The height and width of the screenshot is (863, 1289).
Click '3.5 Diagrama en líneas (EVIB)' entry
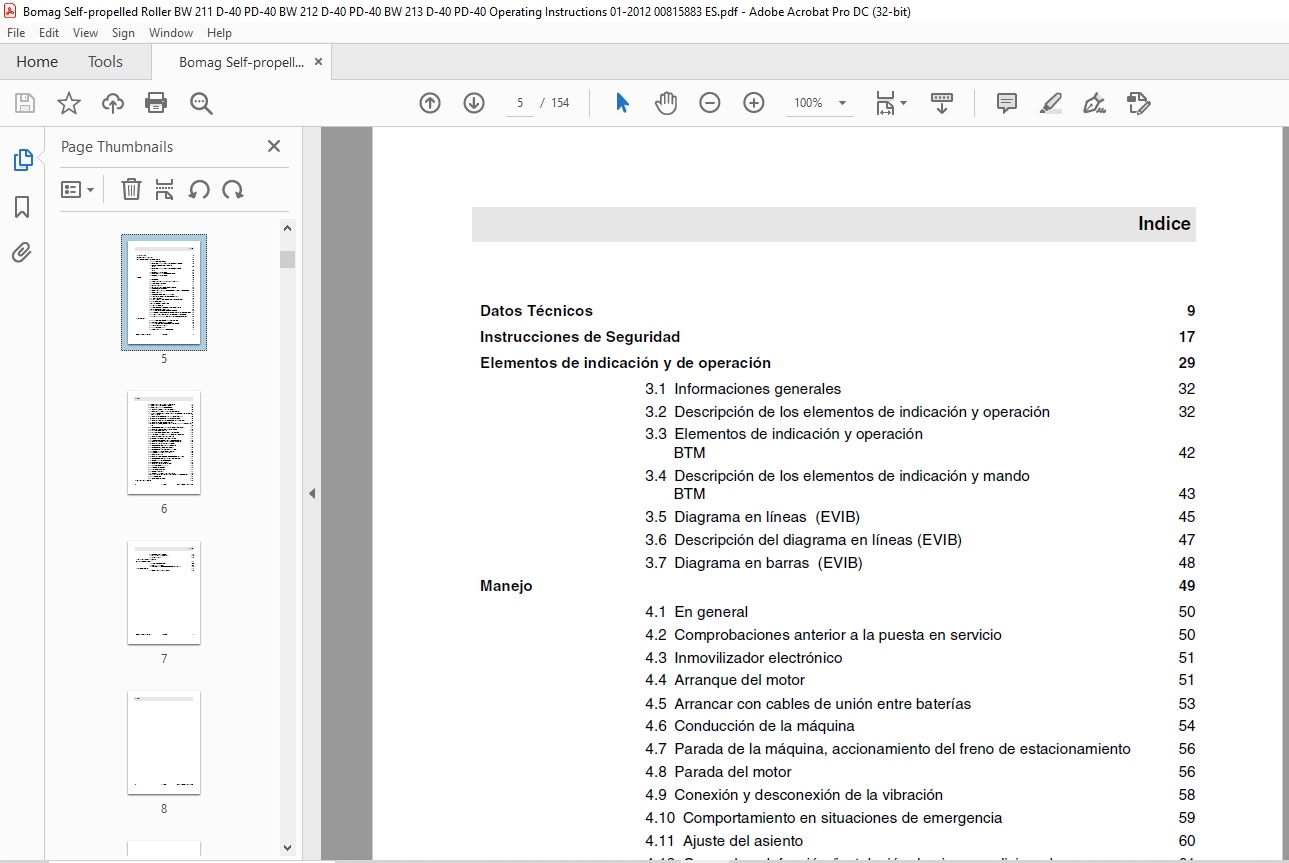tap(752, 517)
